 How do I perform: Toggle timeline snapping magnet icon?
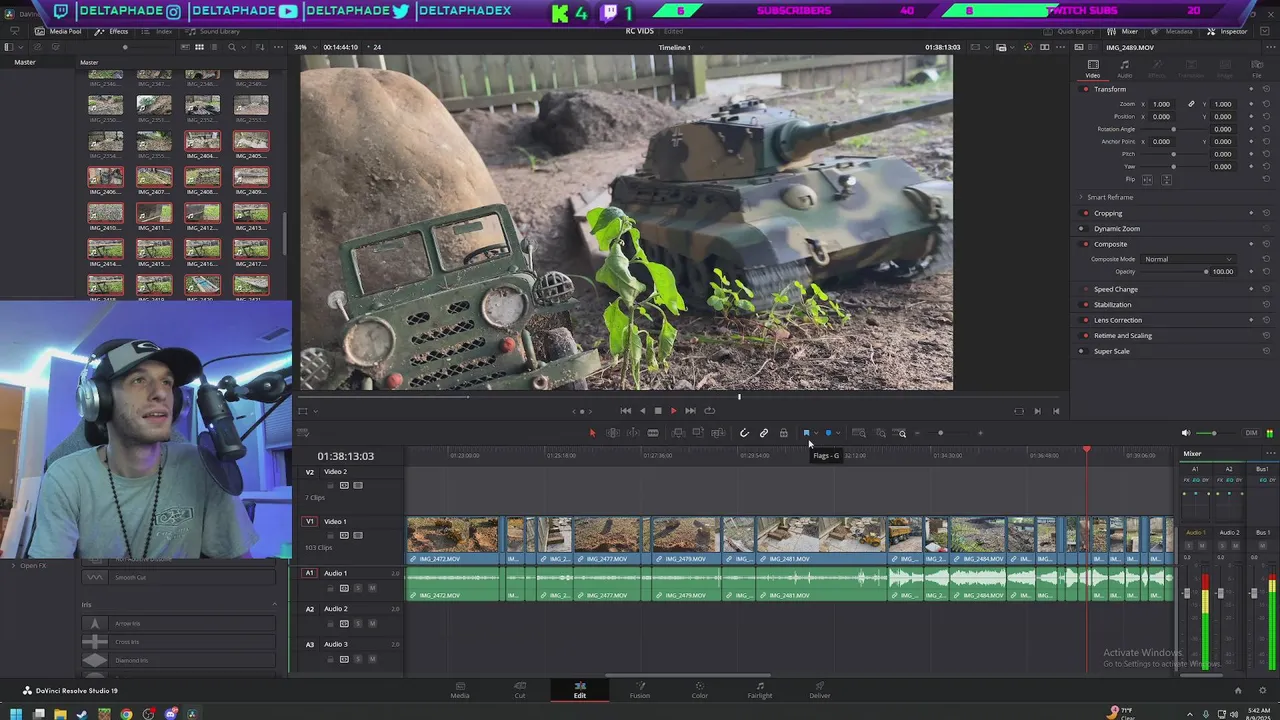tap(744, 433)
